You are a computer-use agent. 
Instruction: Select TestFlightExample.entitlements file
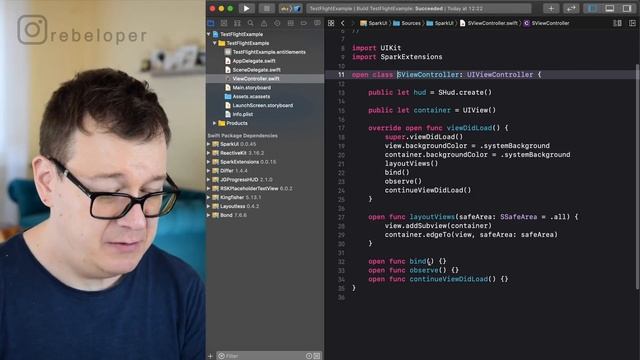265,52
